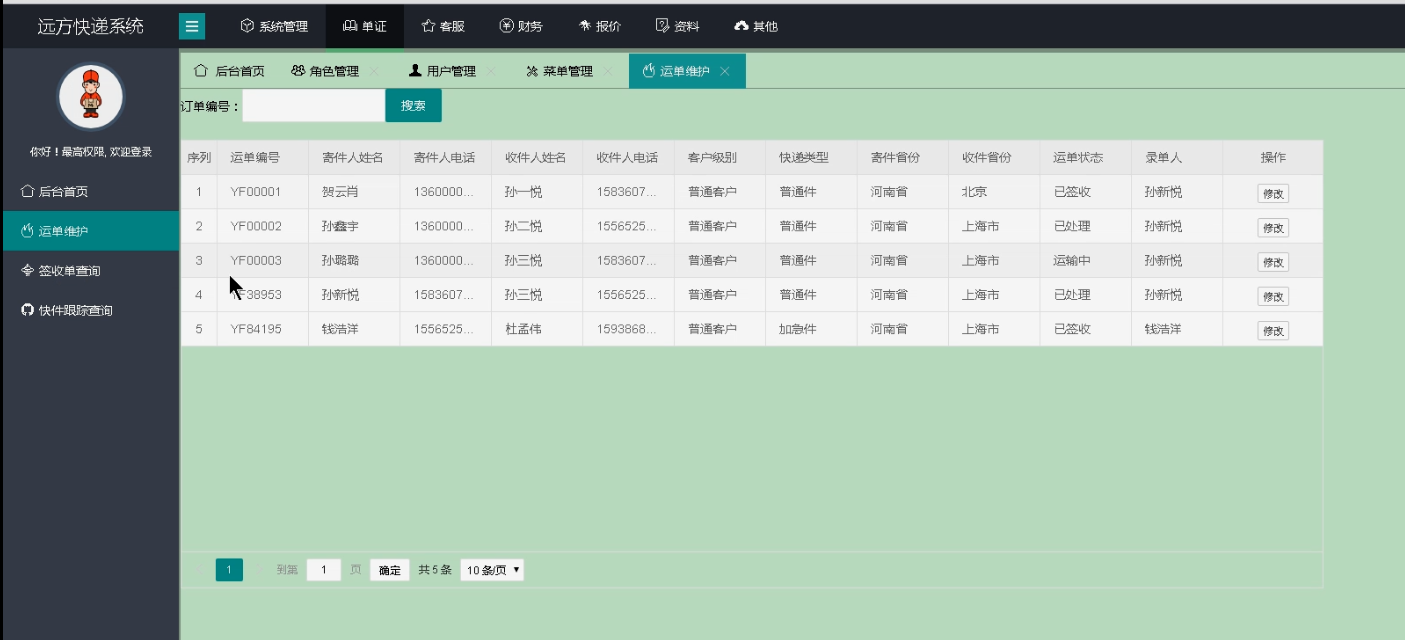Close the 运单维护 tab
The width and height of the screenshot is (1405, 640).
click(x=725, y=71)
